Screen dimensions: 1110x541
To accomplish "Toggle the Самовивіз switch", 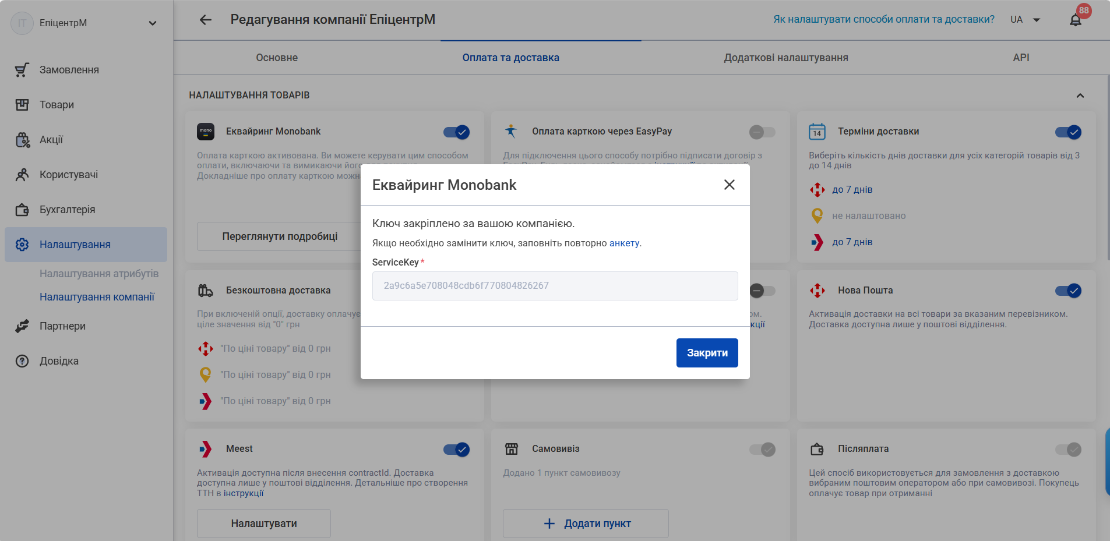I will (x=762, y=449).
